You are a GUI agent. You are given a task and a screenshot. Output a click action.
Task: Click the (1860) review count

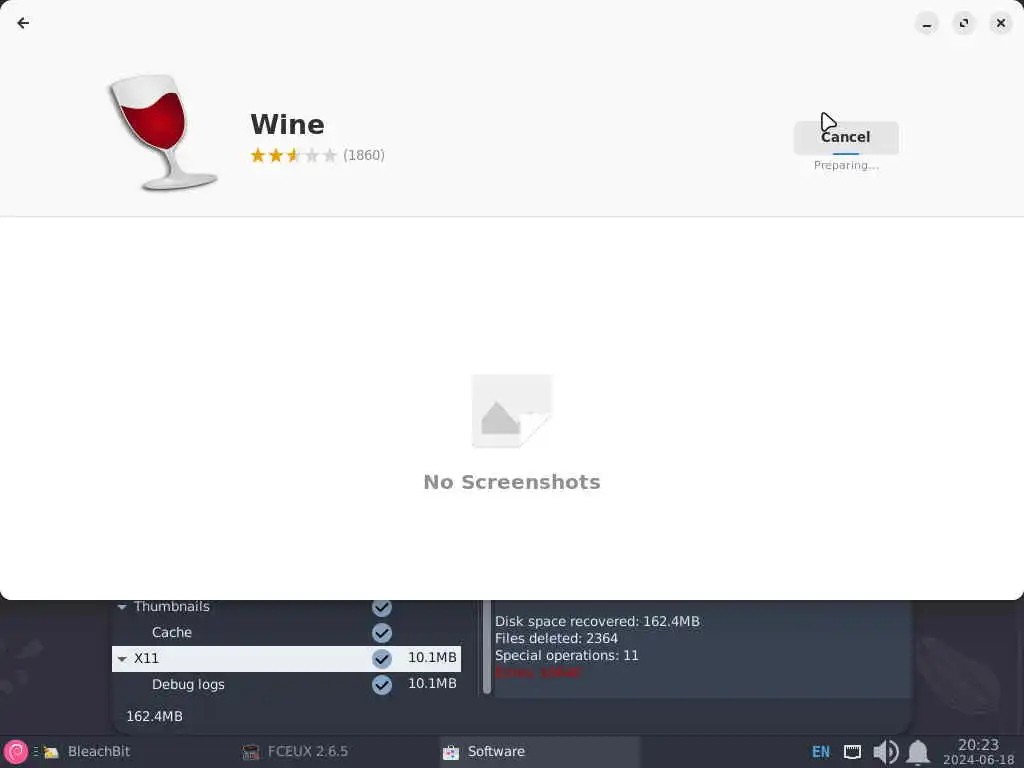[x=364, y=155]
